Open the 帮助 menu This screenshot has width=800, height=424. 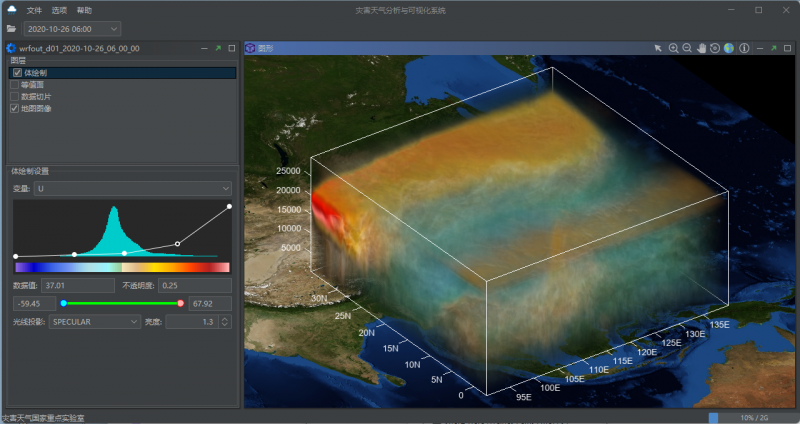click(x=84, y=9)
